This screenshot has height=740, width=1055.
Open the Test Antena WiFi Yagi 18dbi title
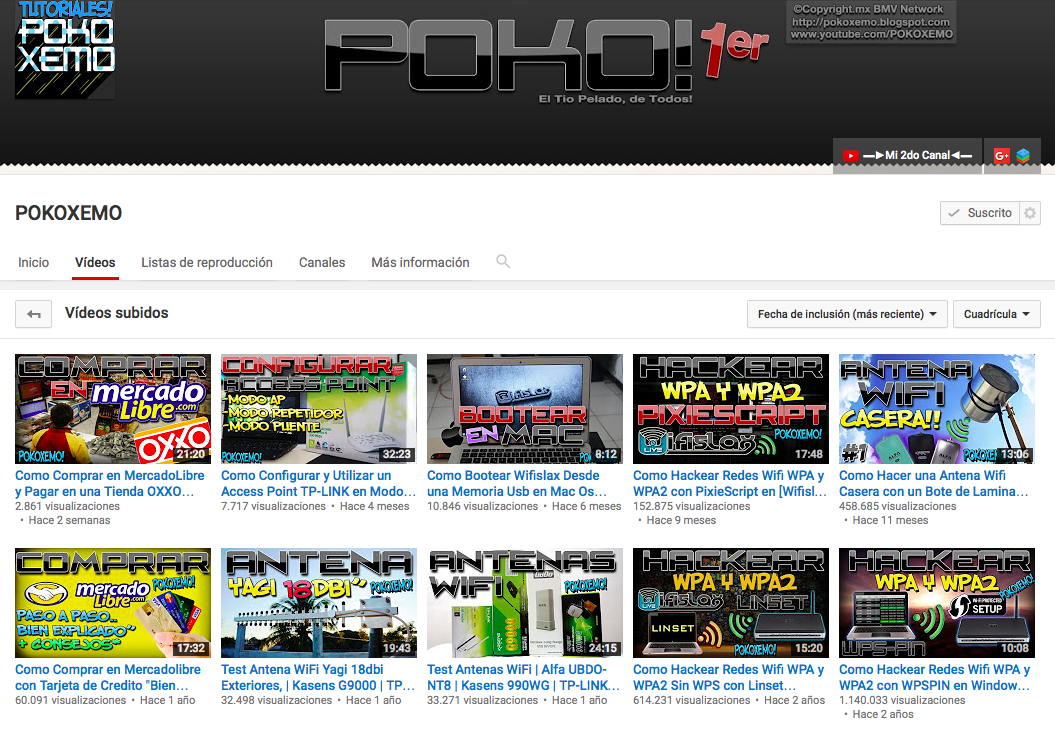tap(318, 677)
